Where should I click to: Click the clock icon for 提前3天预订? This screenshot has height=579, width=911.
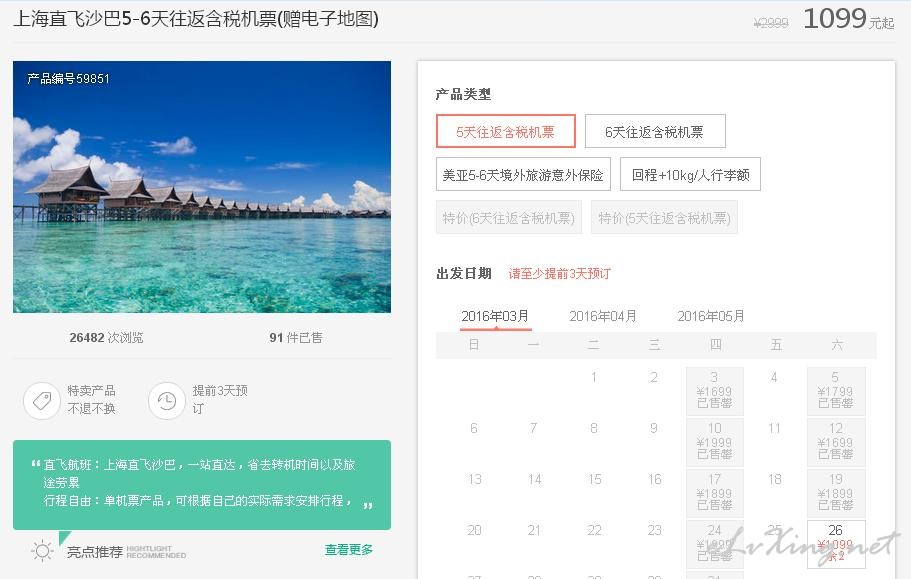point(167,401)
